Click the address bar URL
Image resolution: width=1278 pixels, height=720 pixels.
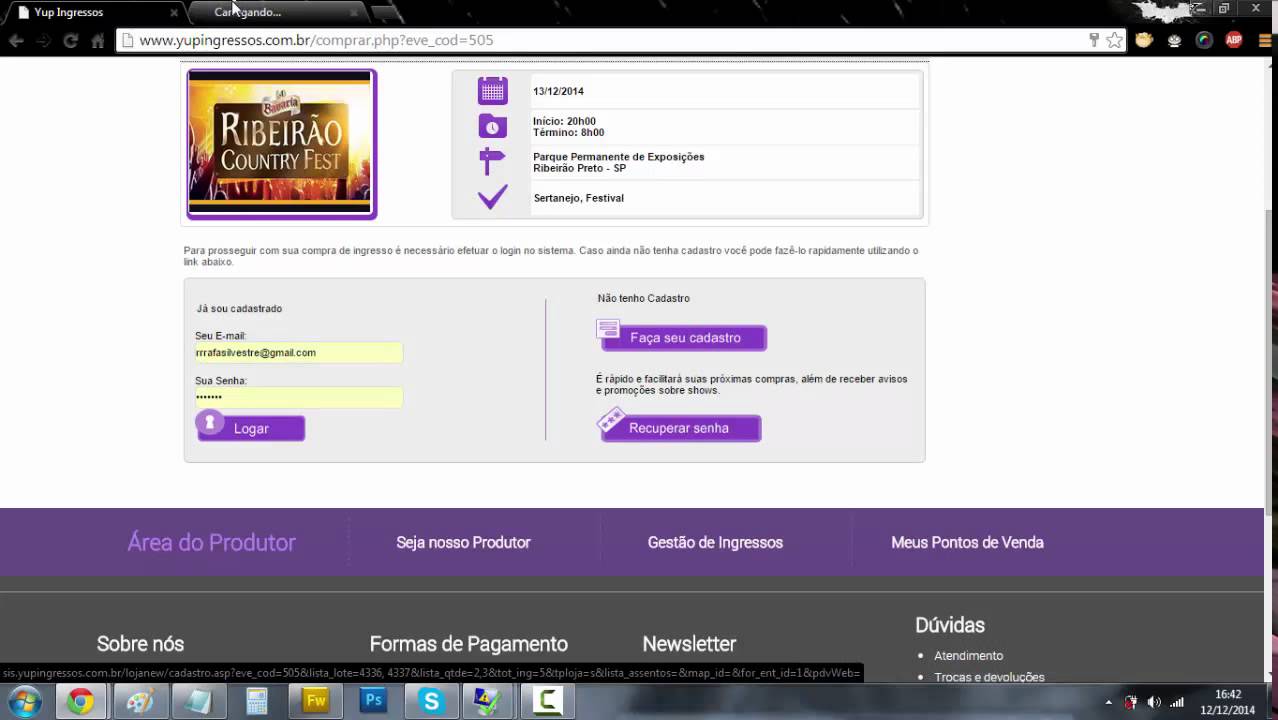pyautogui.click(x=316, y=40)
